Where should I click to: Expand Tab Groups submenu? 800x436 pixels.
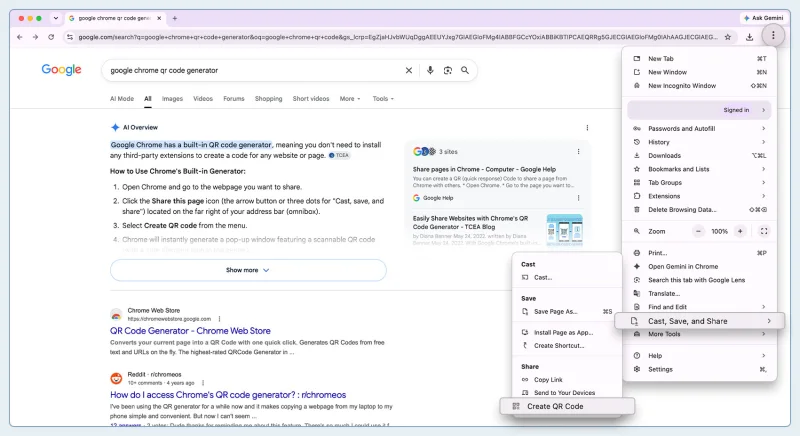point(699,183)
